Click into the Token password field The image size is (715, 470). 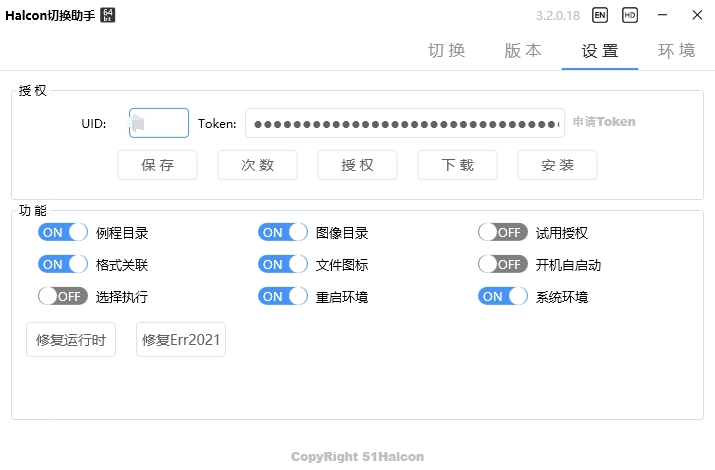point(405,123)
